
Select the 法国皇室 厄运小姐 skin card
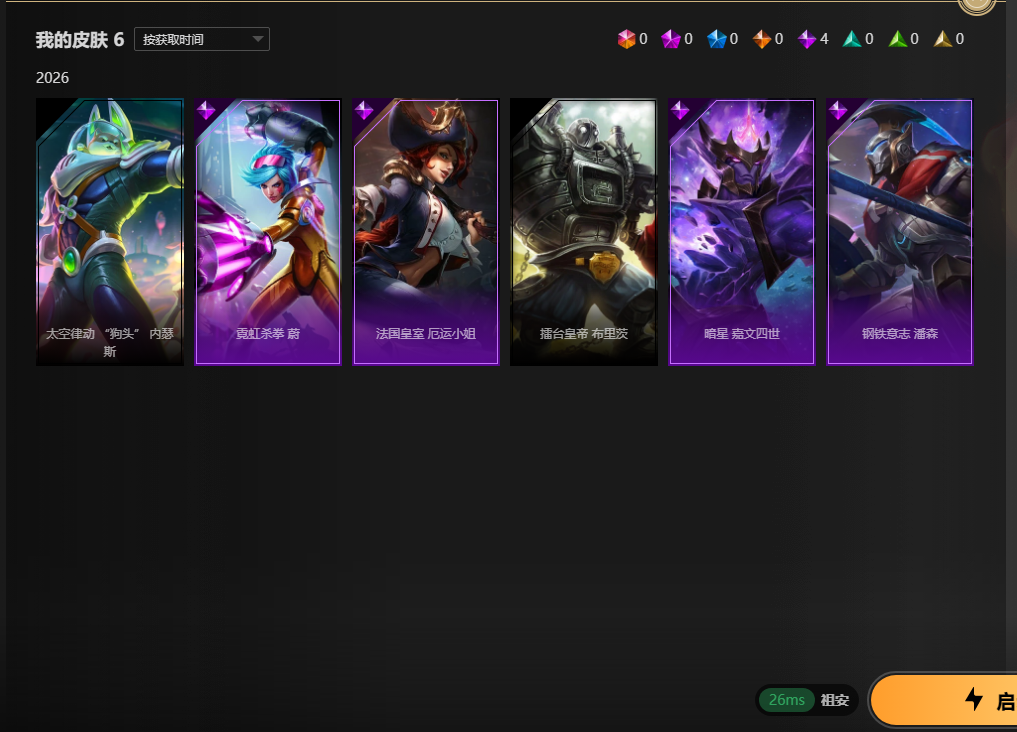425,232
